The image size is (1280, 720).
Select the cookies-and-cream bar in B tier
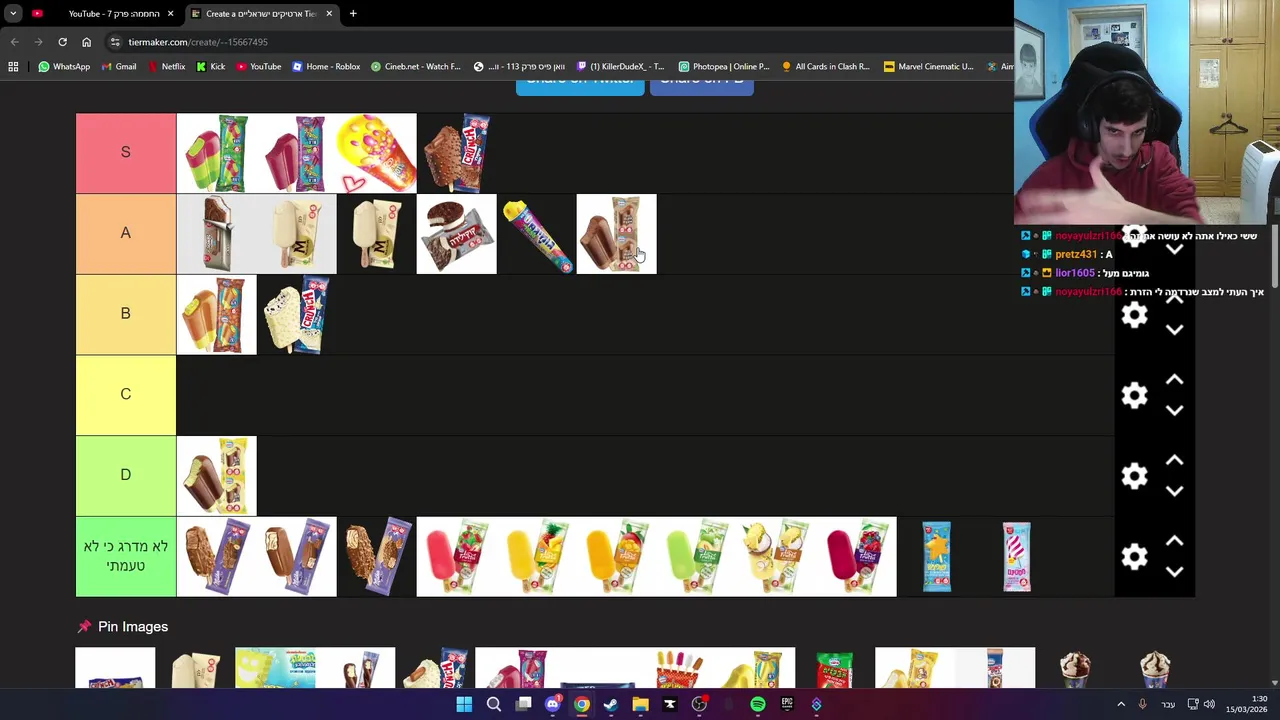click(297, 315)
